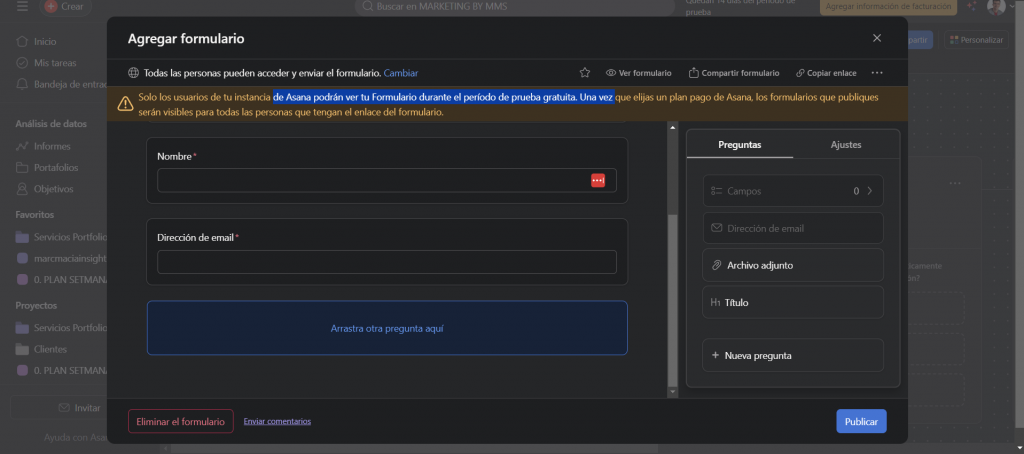The image size is (1024, 454).
Task: Click the Dirección de email input field
Action: pos(387,262)
